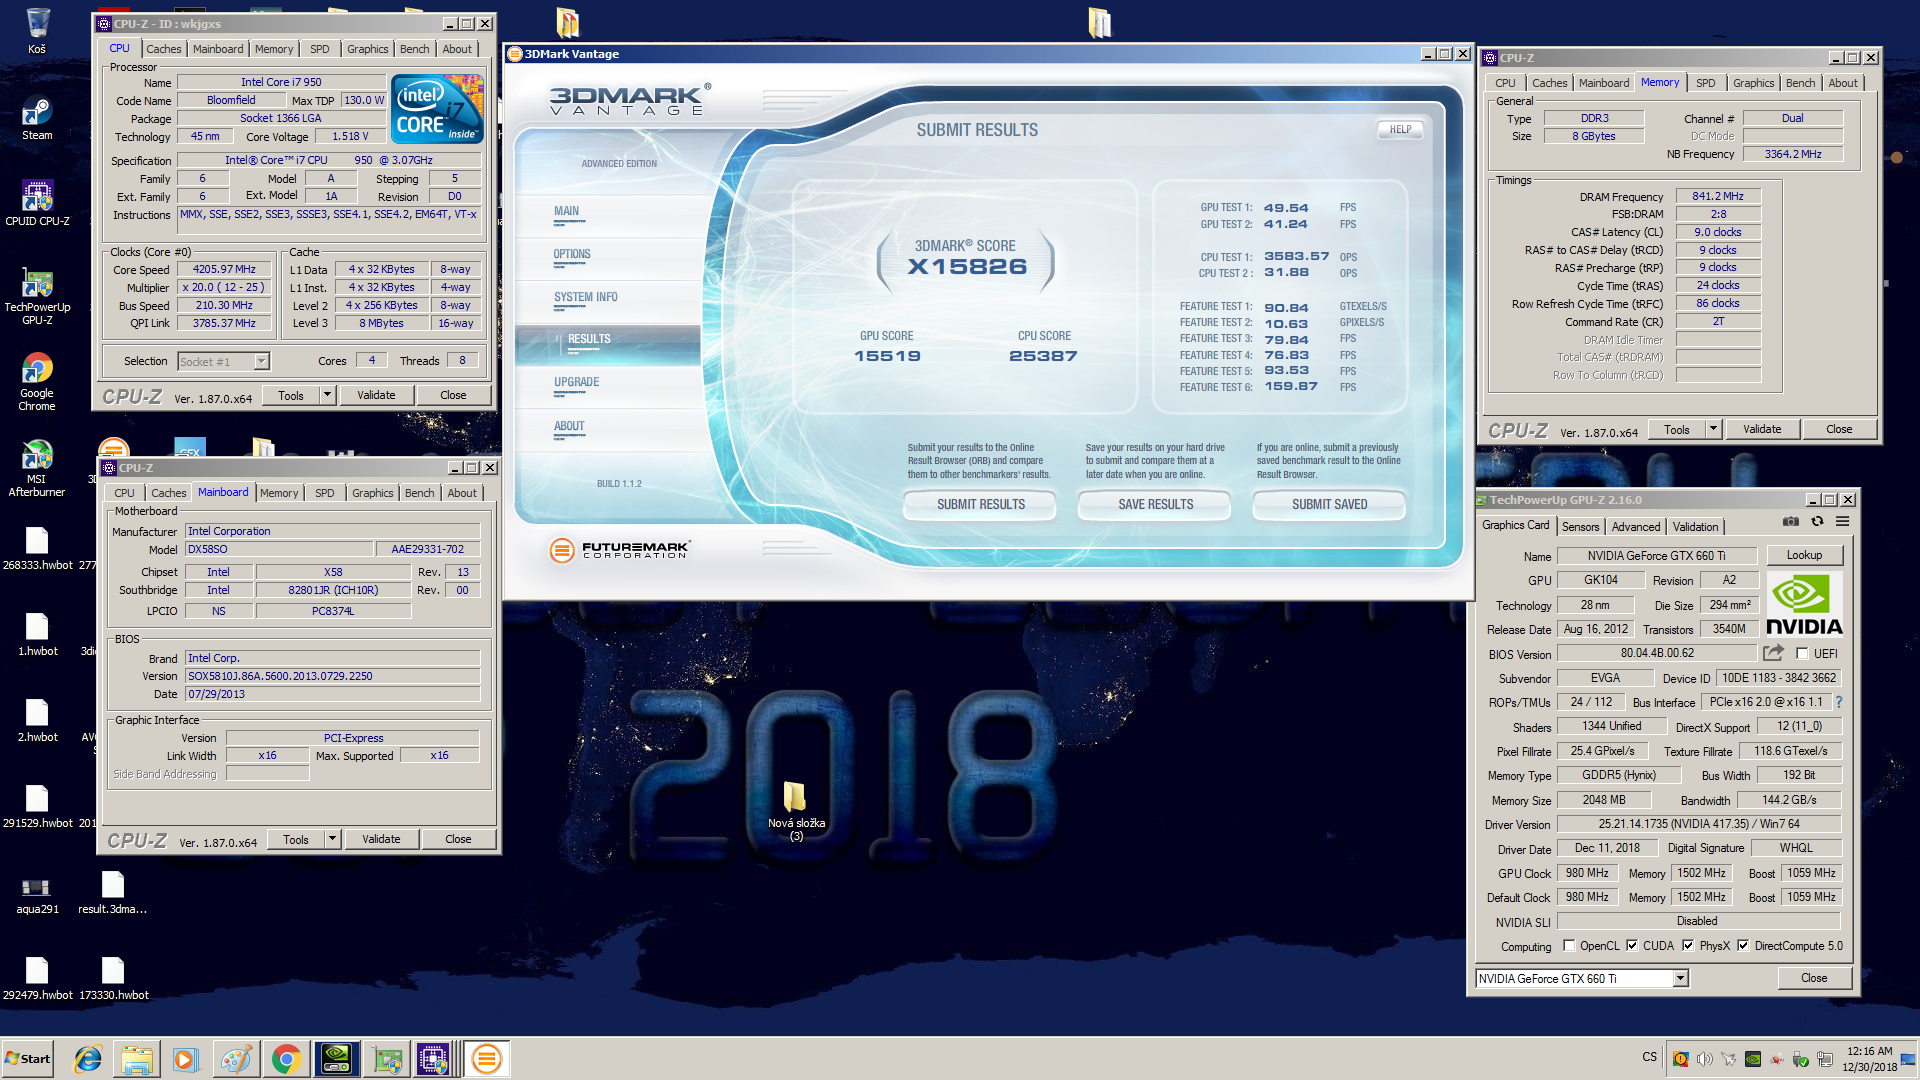Click the Chrome icon in the taskbar
This screenshot has width=1920, height=1080.
[286, 1059]
